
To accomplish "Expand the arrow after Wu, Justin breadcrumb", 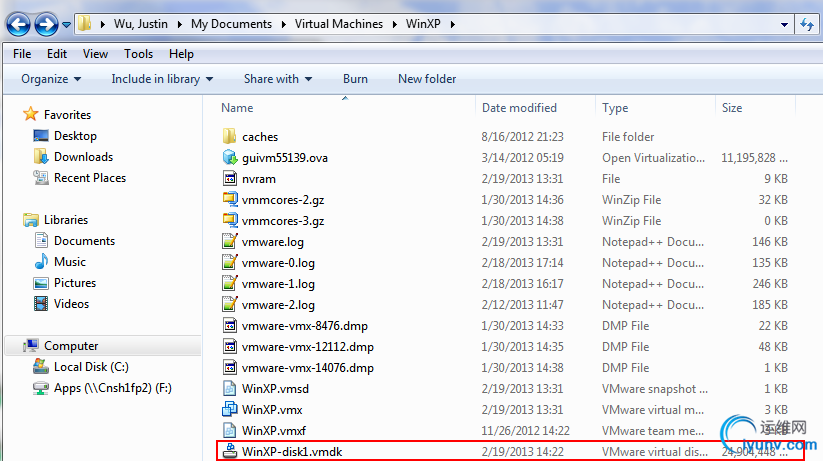I will tap(180, 24).
